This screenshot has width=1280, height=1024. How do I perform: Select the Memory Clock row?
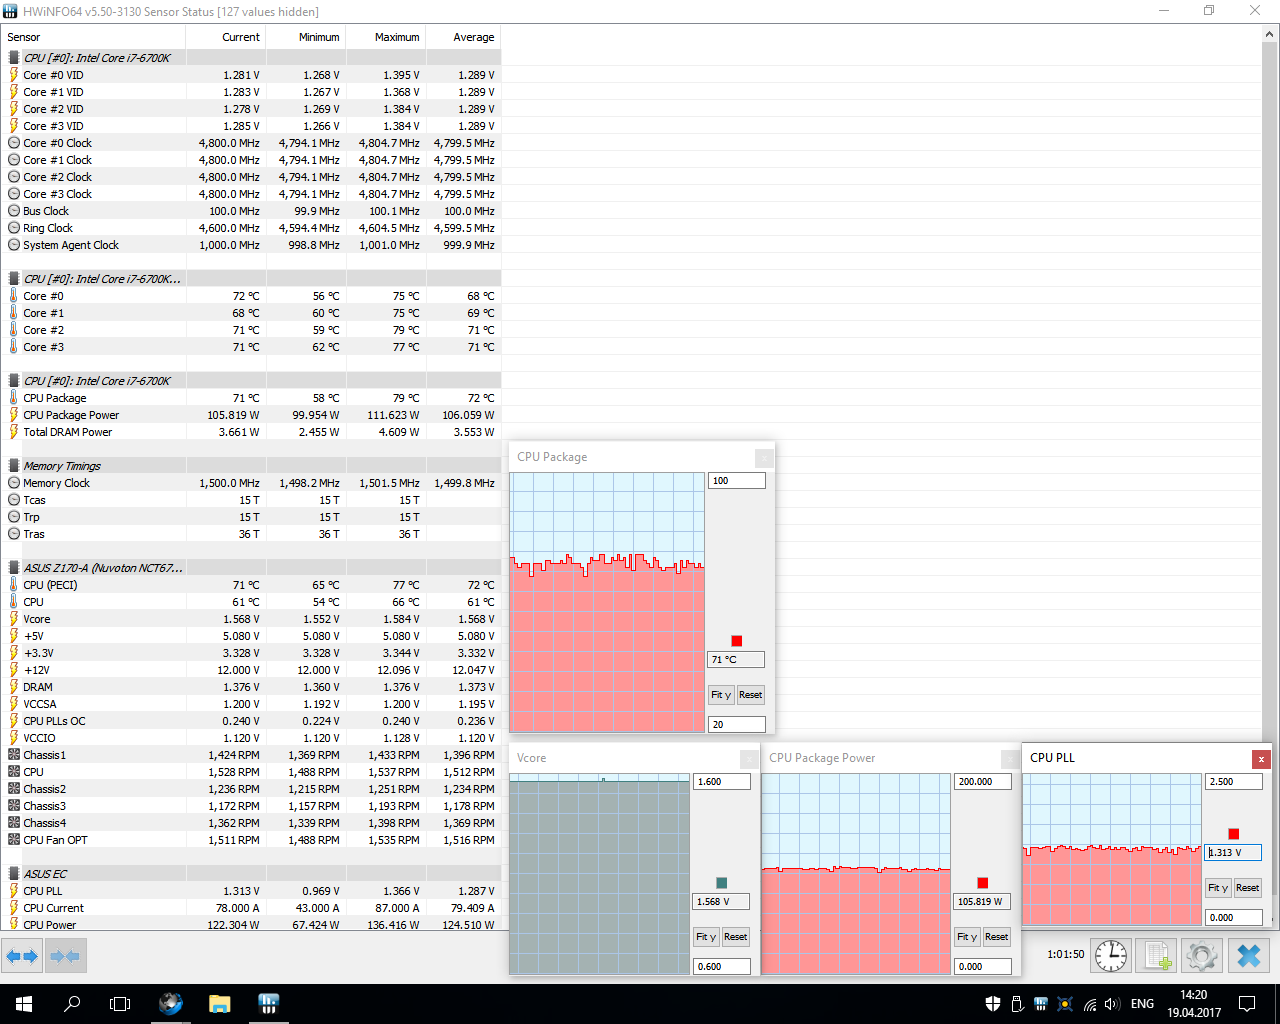pos(251,483)
